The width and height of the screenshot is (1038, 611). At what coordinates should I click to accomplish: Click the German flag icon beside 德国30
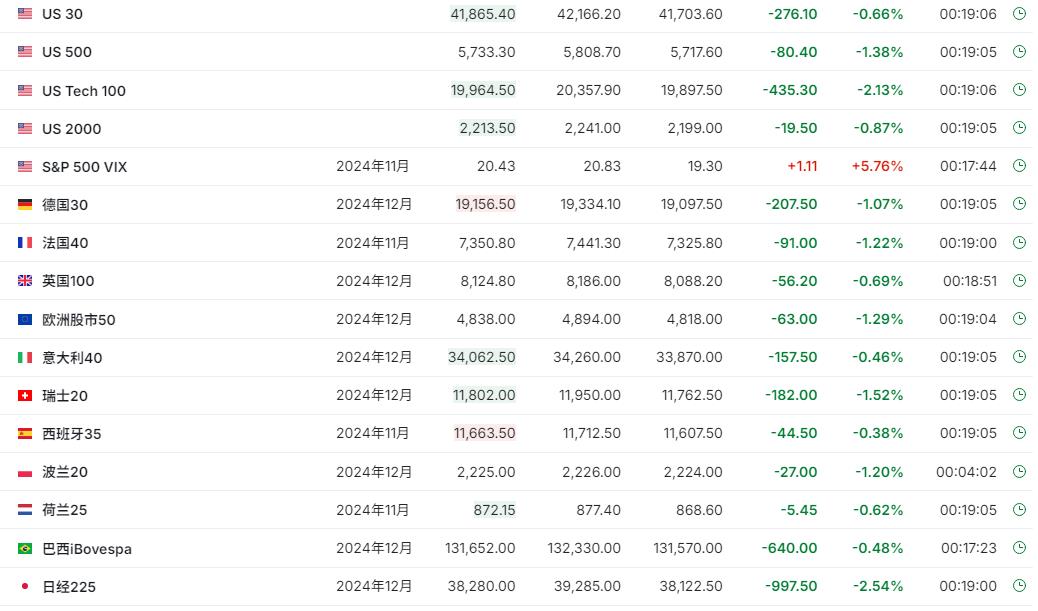[25, 205]
